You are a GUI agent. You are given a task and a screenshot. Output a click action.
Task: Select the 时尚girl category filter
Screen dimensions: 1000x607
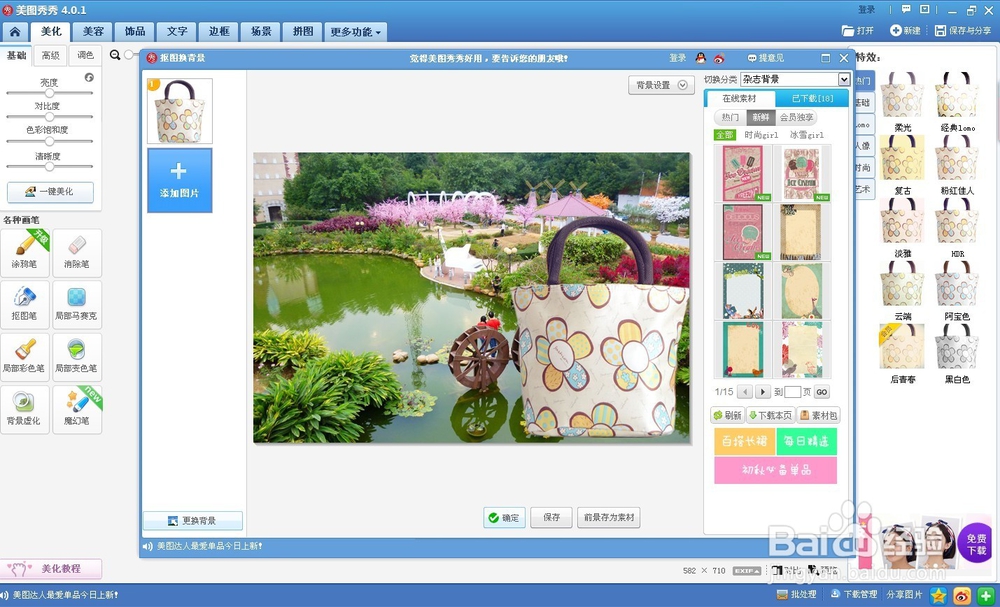[761, 135]
